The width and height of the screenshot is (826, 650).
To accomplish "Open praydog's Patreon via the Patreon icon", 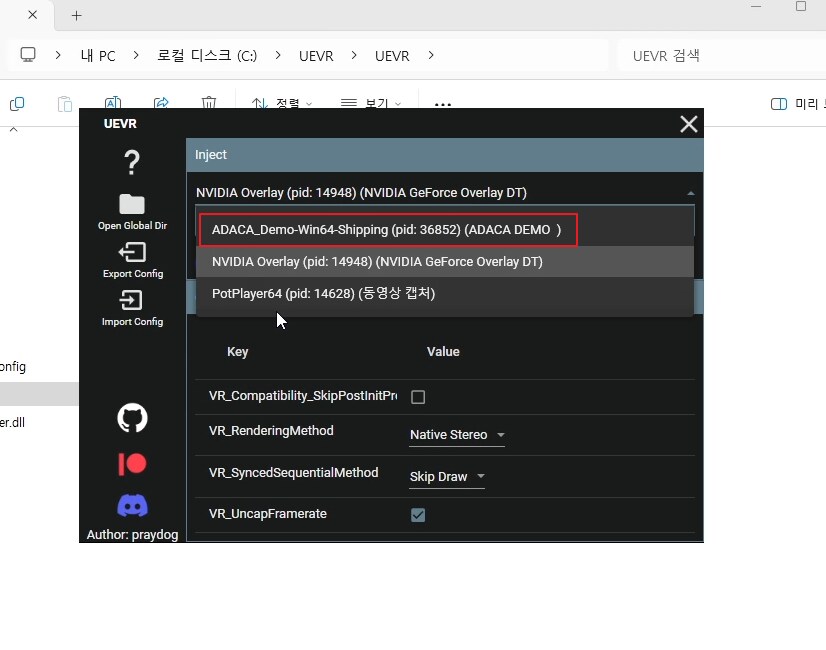I will click(131, 463).
